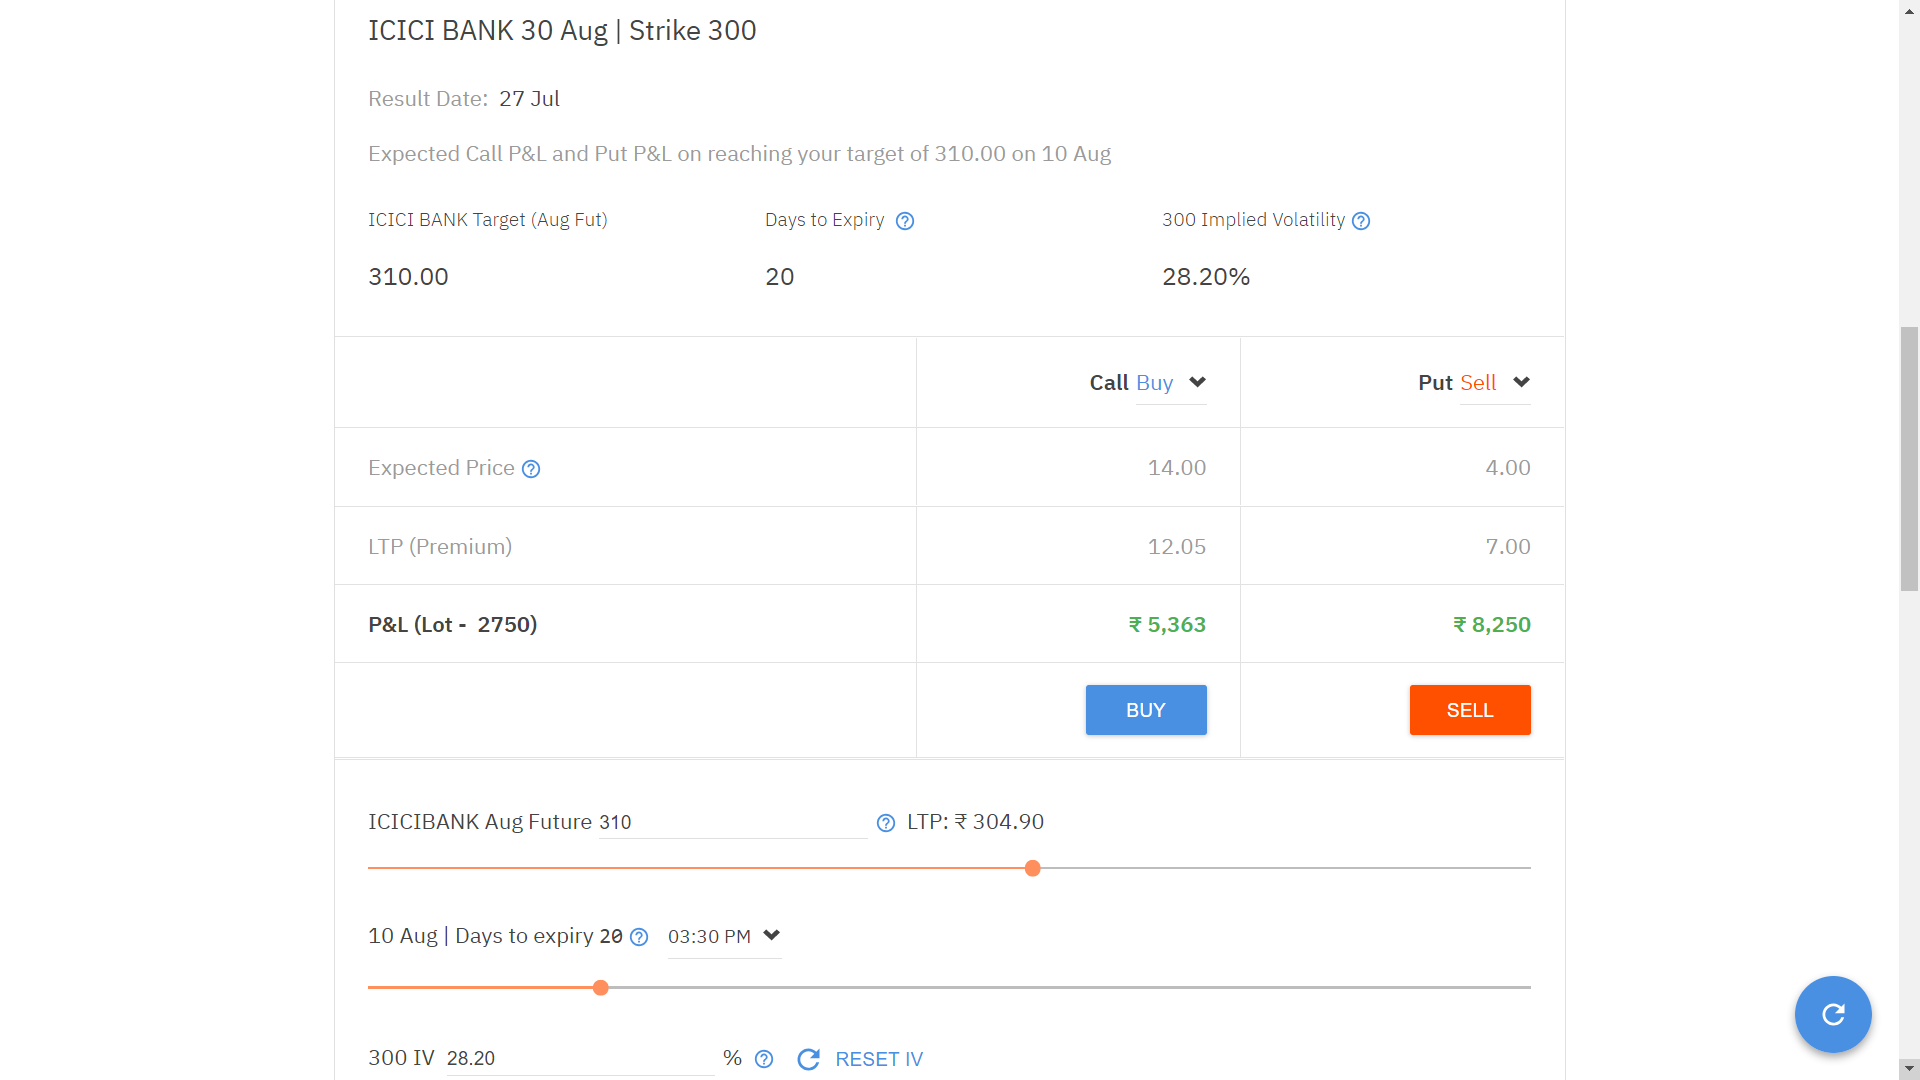Show help for 300 Implied Volatility
The width and height of the screenshot is (1920, 1080).
coord(1361,221)
